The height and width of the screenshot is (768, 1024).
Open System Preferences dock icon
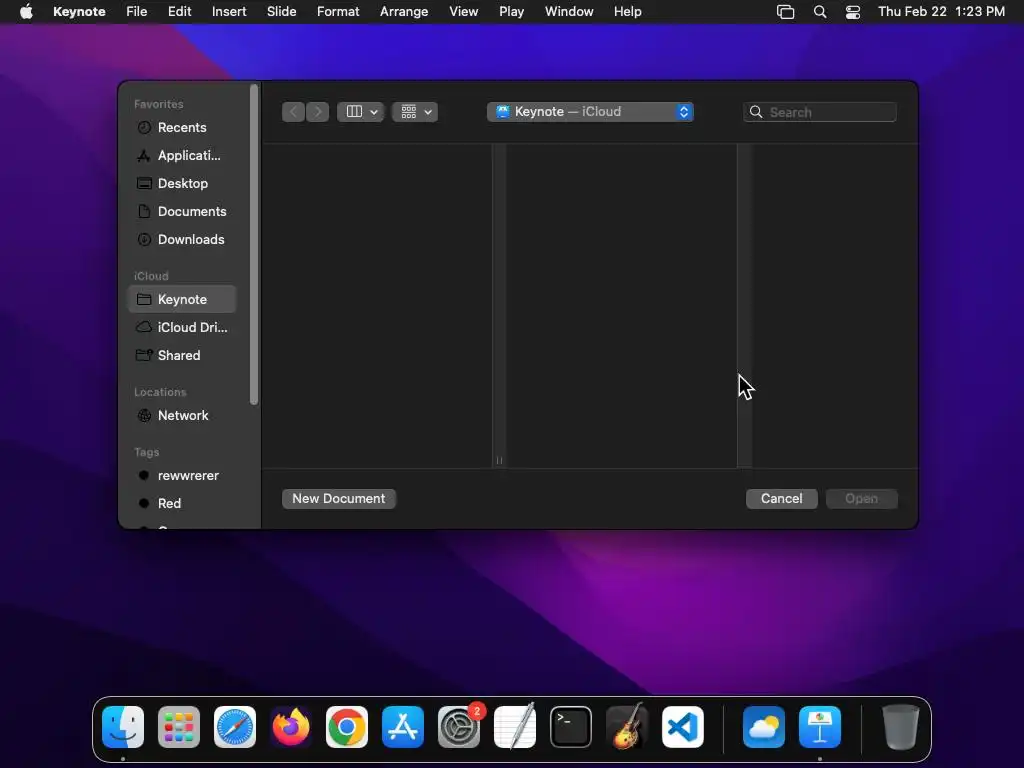click(459, 727)
